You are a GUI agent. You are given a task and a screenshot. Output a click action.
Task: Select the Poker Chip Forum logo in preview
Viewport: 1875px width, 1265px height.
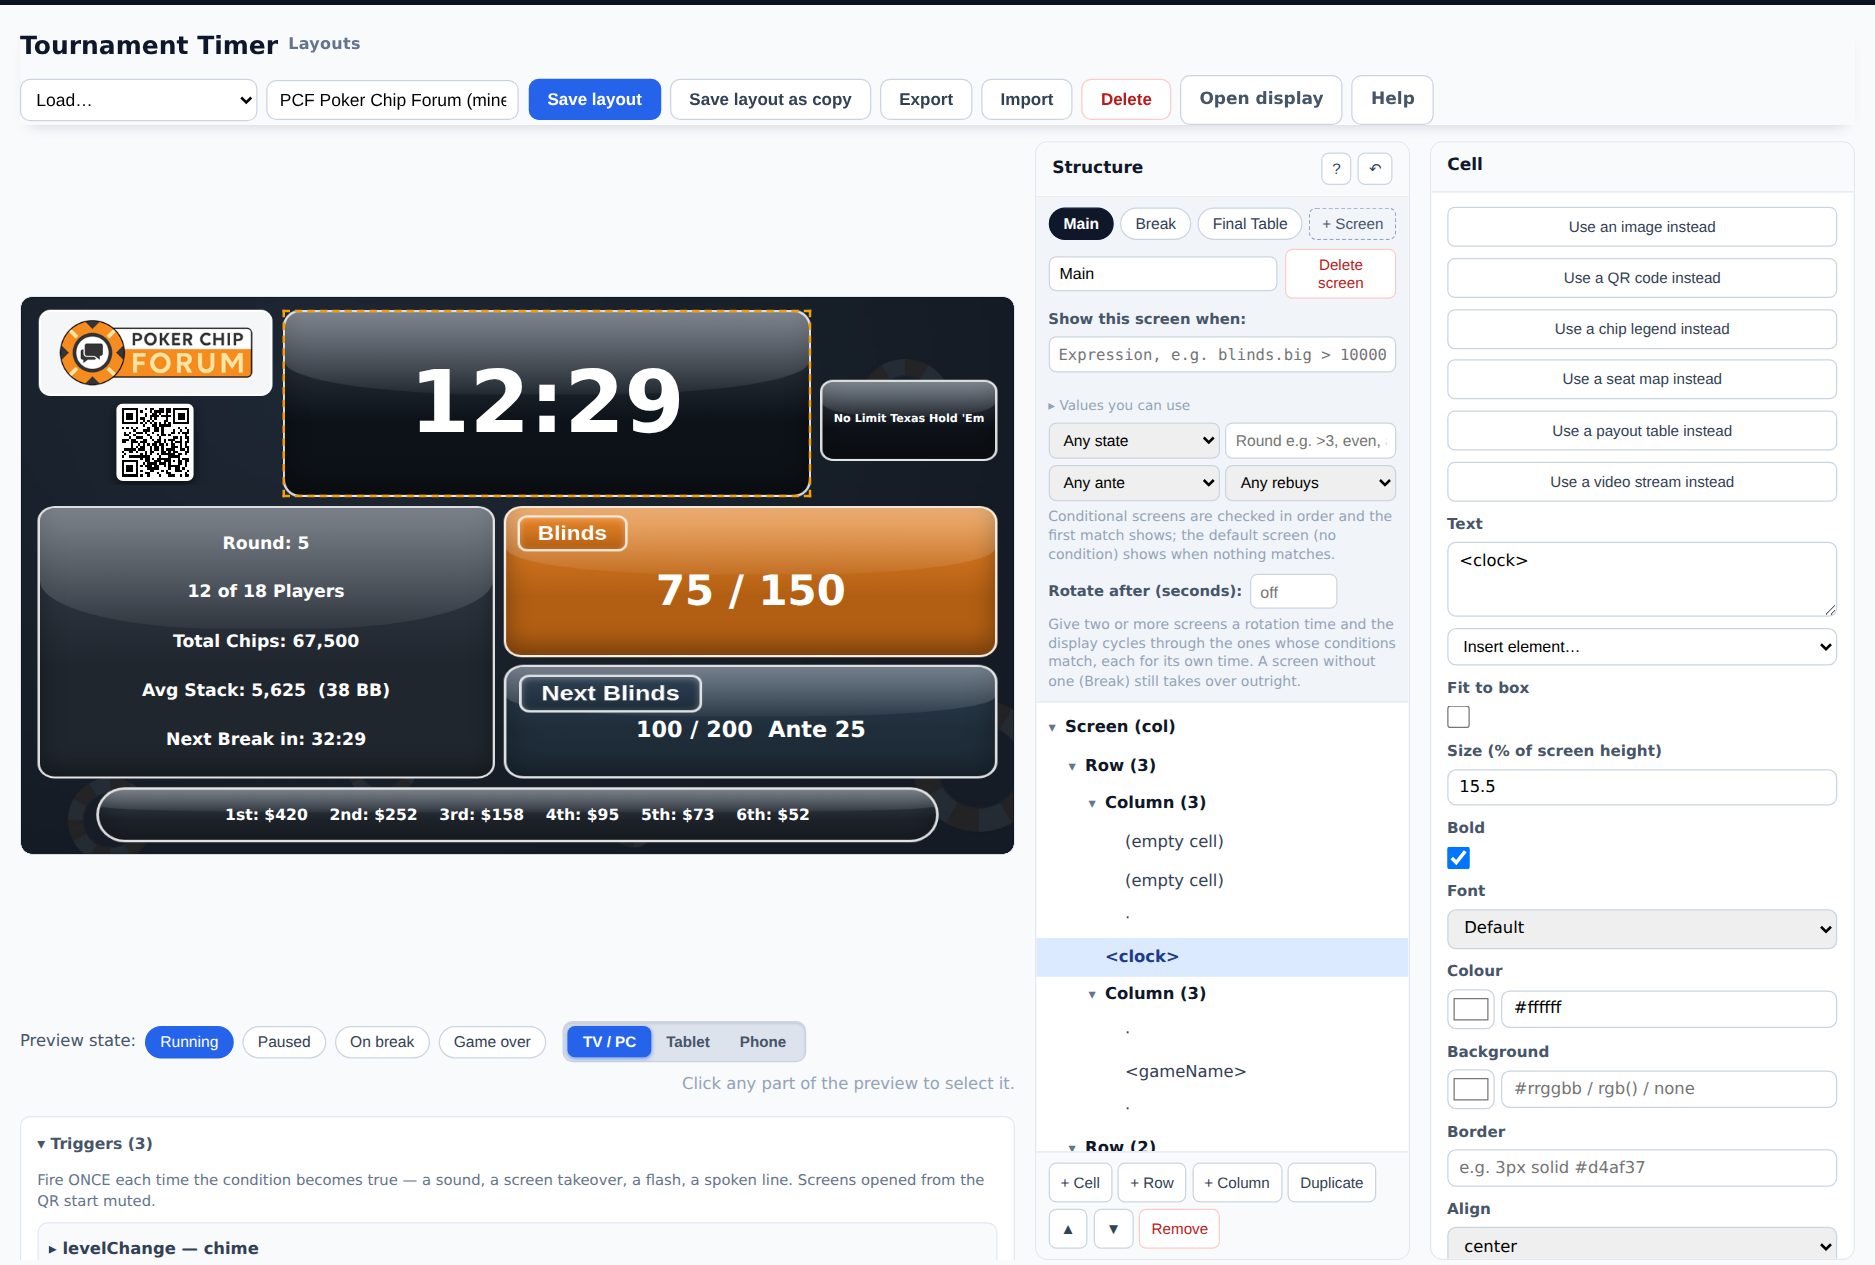point(155,352)
